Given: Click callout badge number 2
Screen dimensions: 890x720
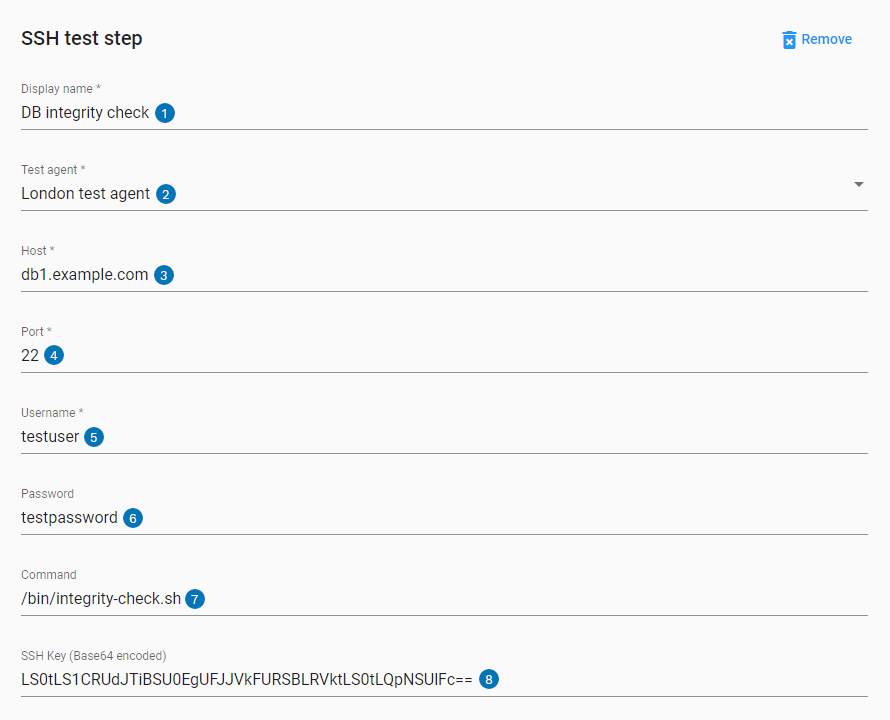Looking at the screenshot, I should [166, 194].
